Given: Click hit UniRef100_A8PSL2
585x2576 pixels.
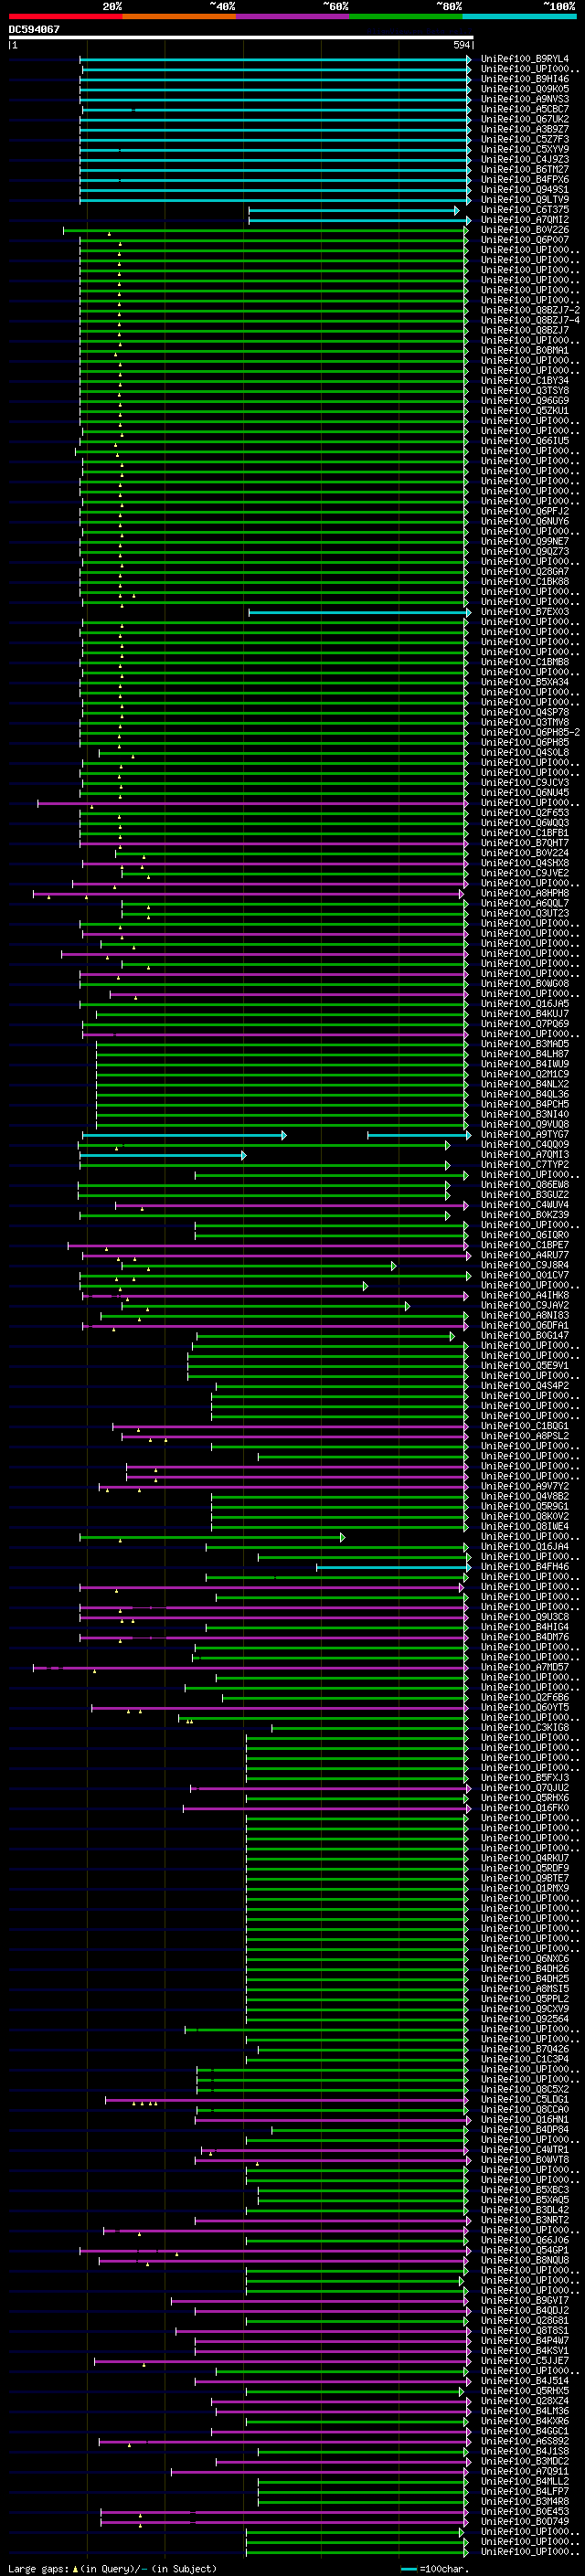Looking at the screenshot, I should click(x=525, y=1436).
